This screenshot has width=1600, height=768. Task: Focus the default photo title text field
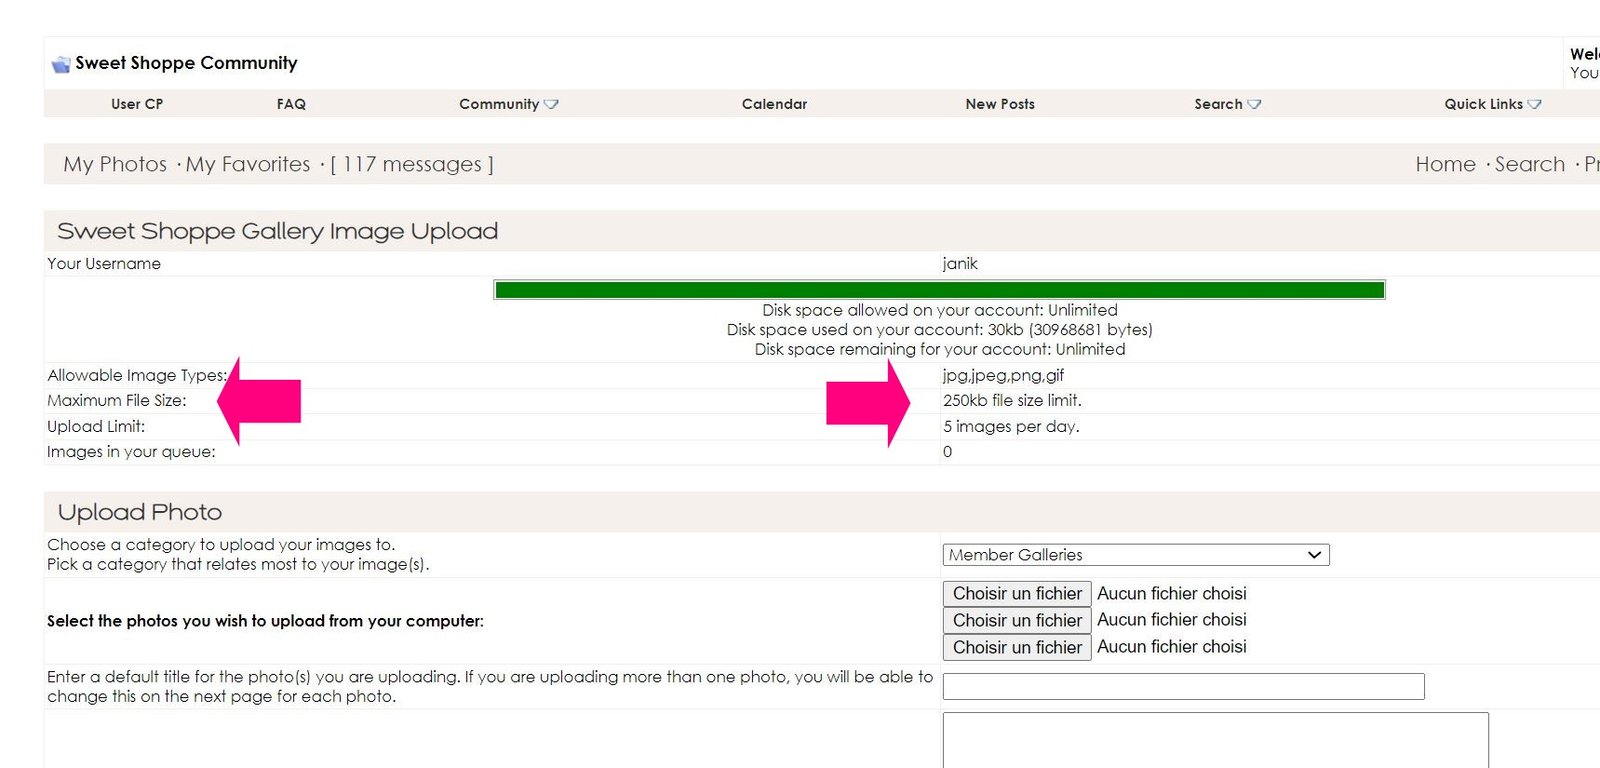1183,686
